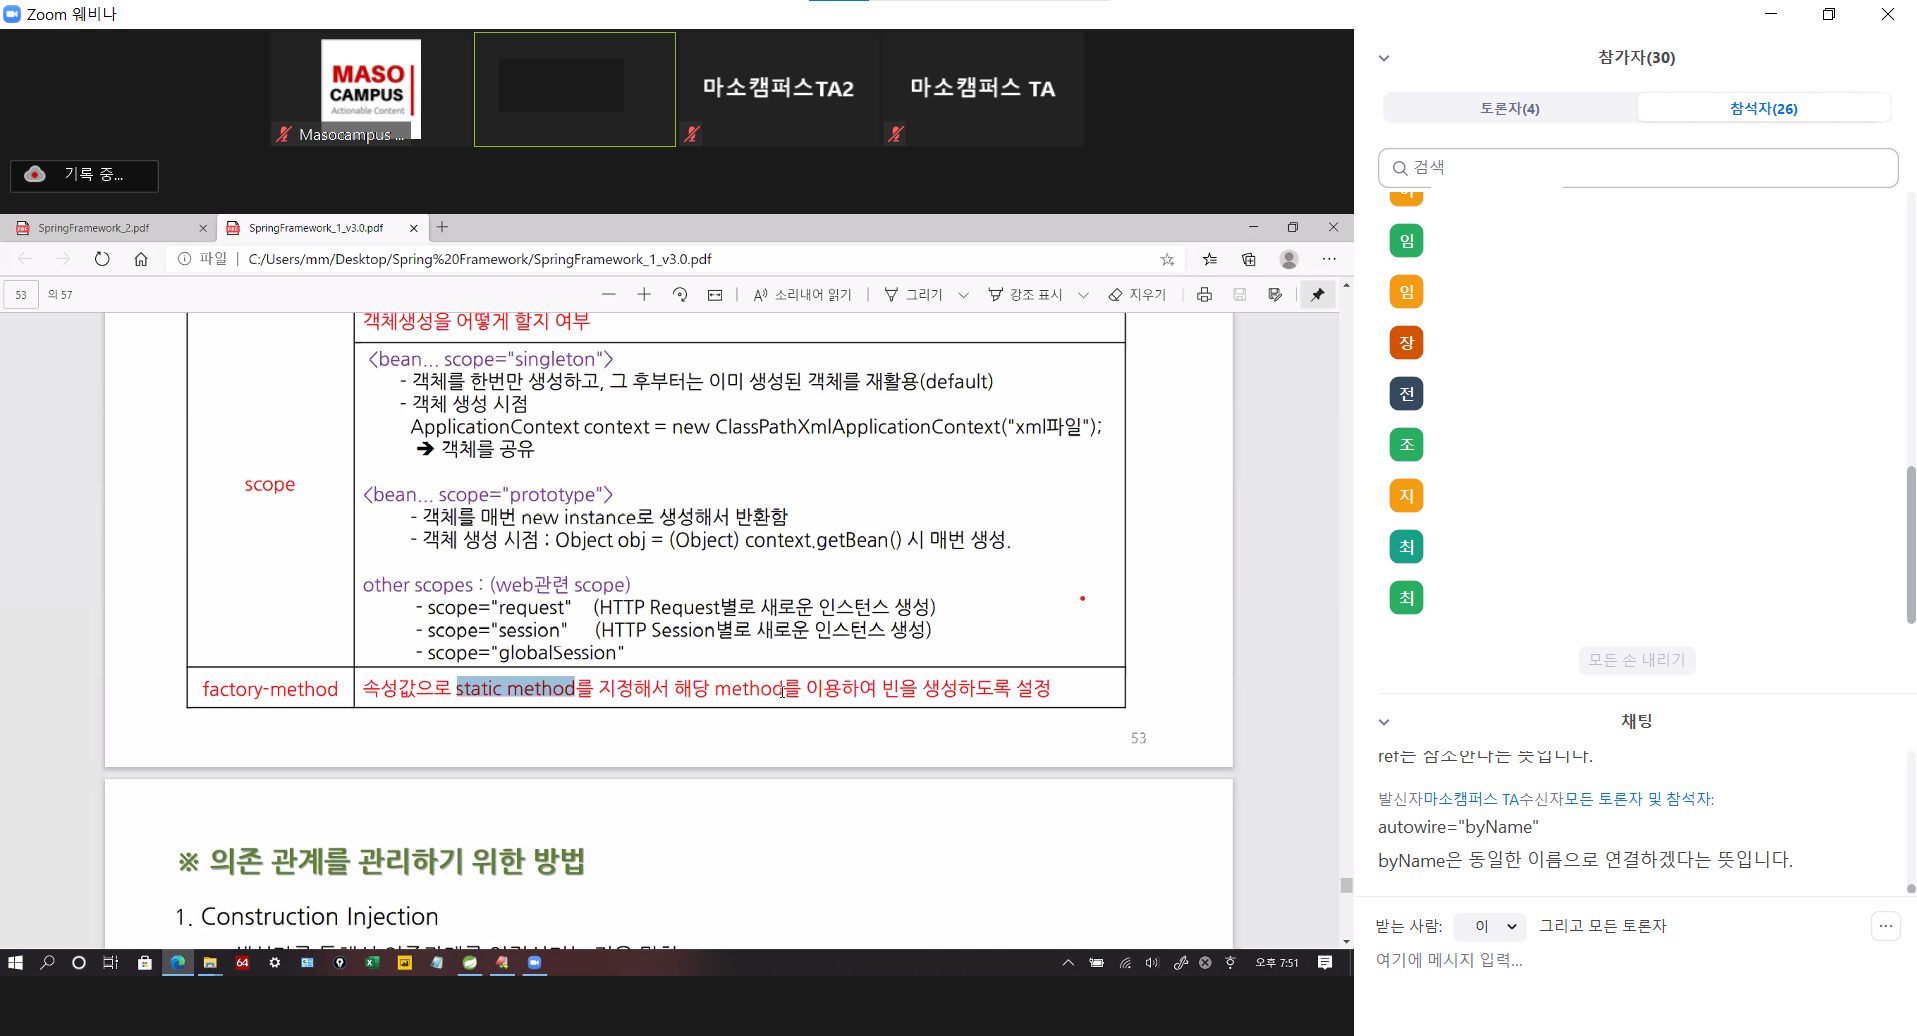The width and height of the screenshot is (1917, 1036).
Task: Select the highlight (강조 표시) tool
Action: click(1025, 295)
